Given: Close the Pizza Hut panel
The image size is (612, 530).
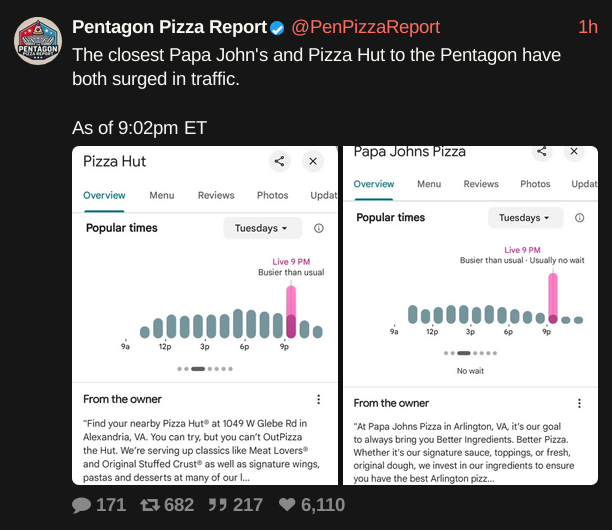Looking at the screenshot, I should (x=313, y=161).
